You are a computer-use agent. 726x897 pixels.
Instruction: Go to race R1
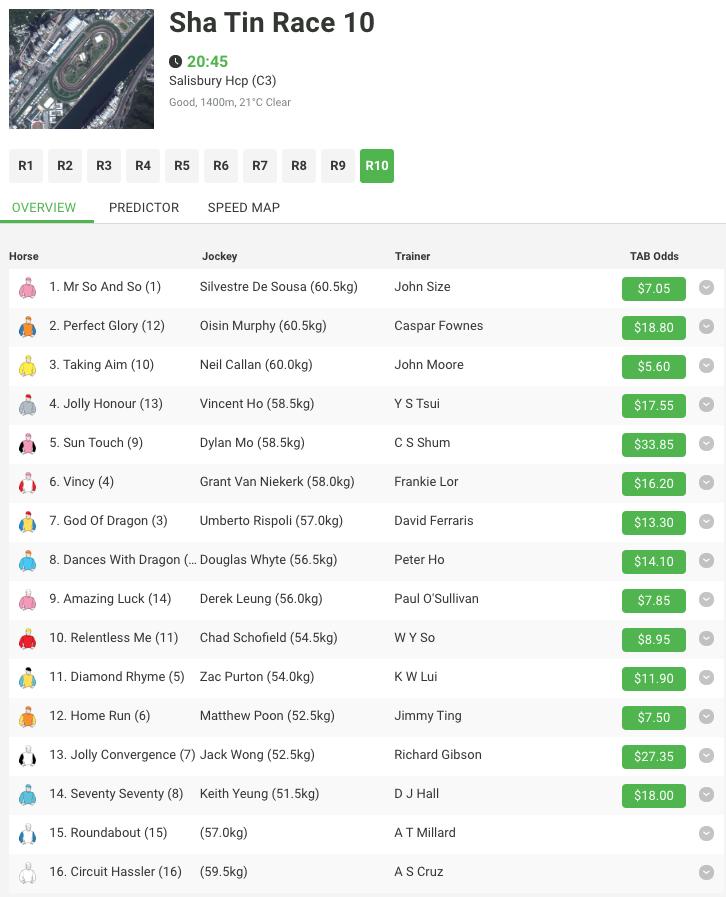pos(26,166)
